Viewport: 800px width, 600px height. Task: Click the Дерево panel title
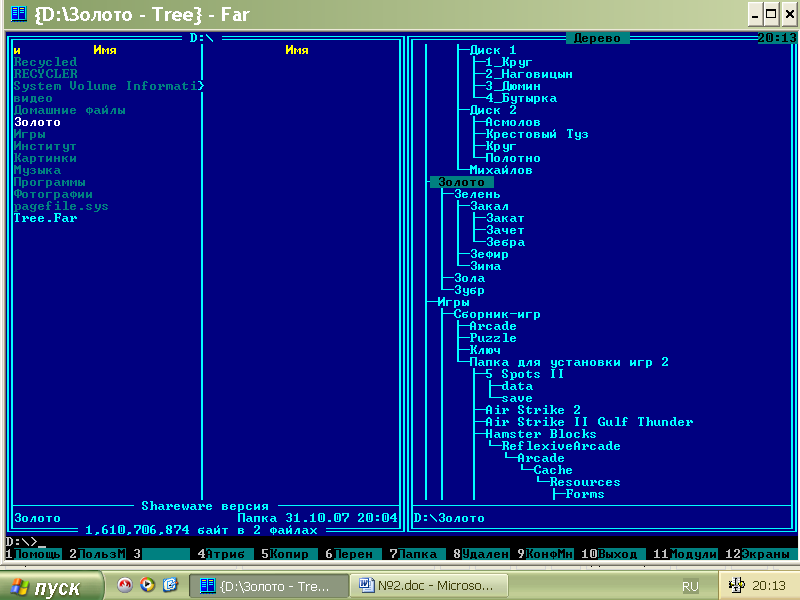click(597, 38)
